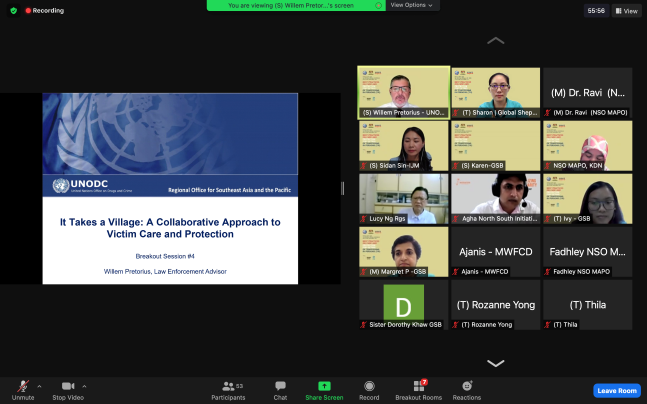Click the red Recording indicator

tap(42, 10)
